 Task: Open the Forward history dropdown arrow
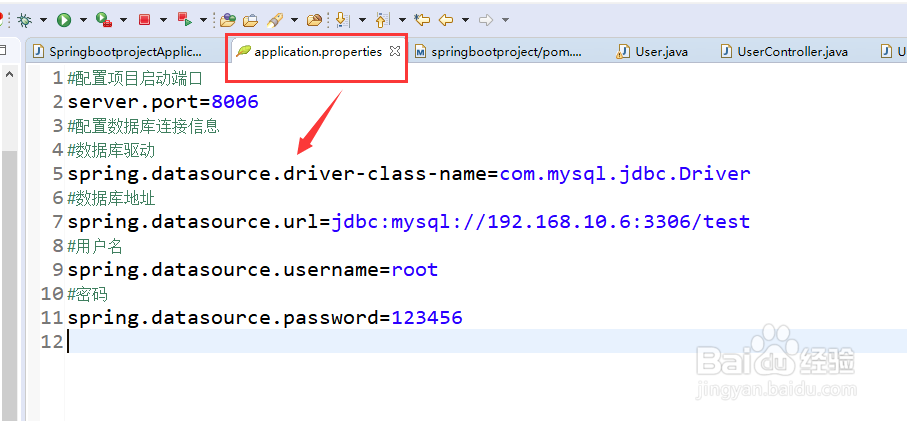(505, 20)
